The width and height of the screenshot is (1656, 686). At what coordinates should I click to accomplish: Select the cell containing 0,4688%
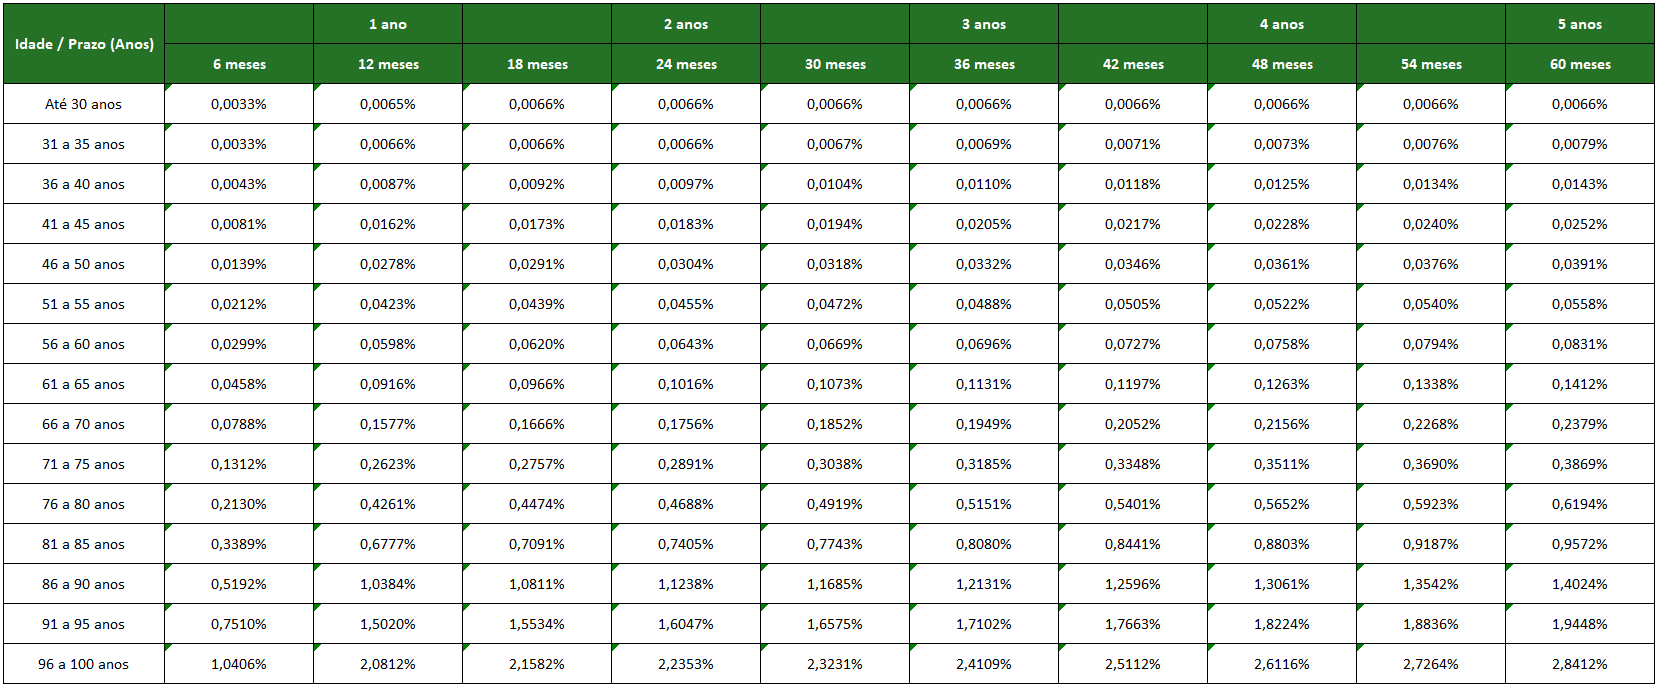(686, 504)
